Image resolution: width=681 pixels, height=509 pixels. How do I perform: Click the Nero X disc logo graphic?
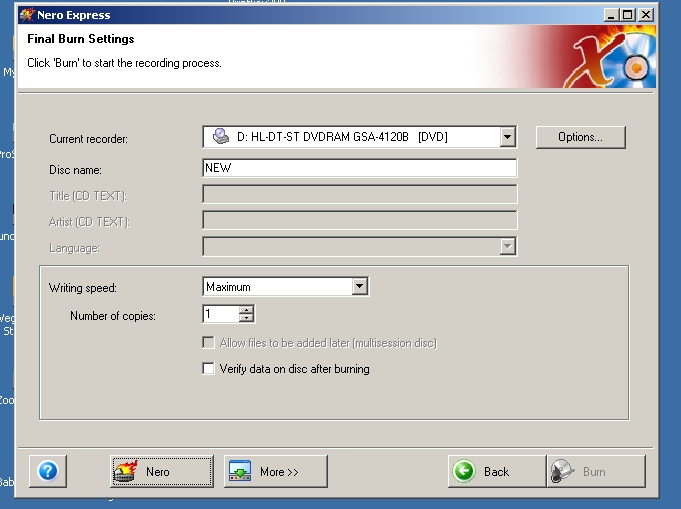[610, 56]
